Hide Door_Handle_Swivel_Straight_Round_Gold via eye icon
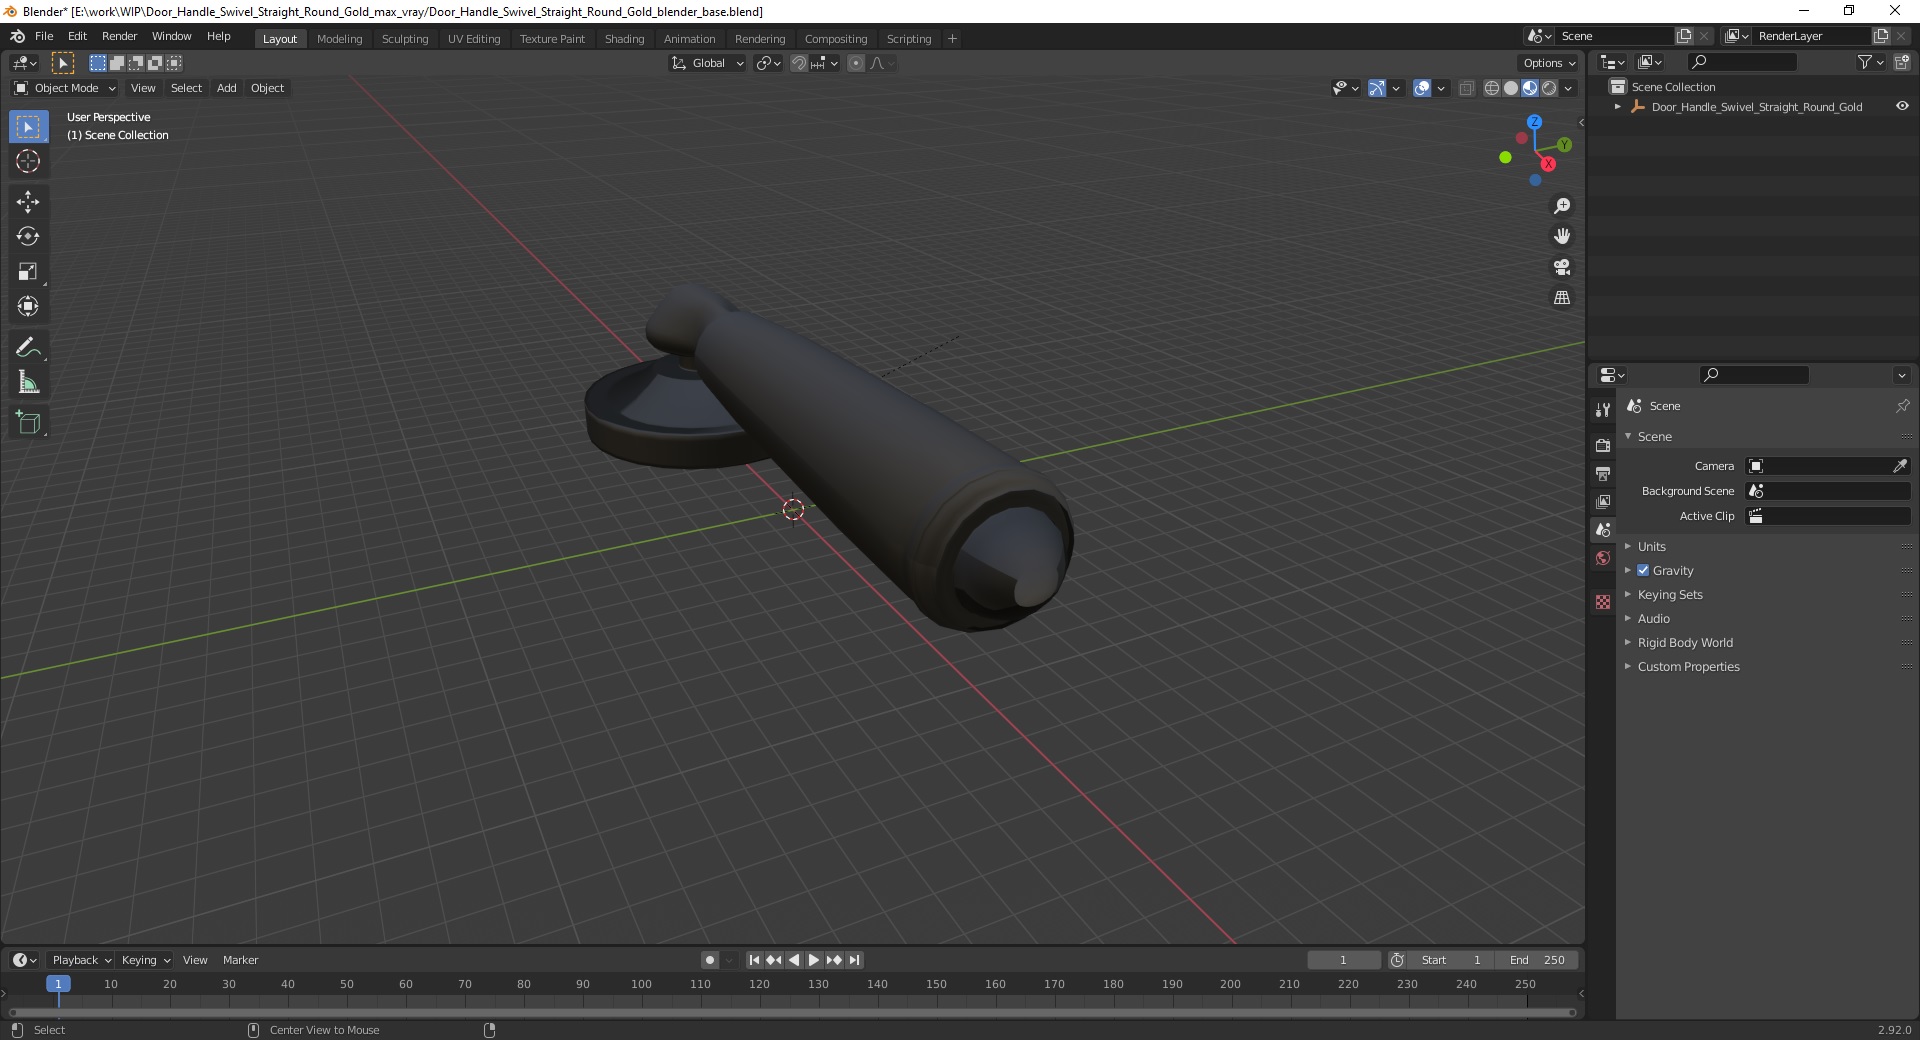 click(1902, 106)
